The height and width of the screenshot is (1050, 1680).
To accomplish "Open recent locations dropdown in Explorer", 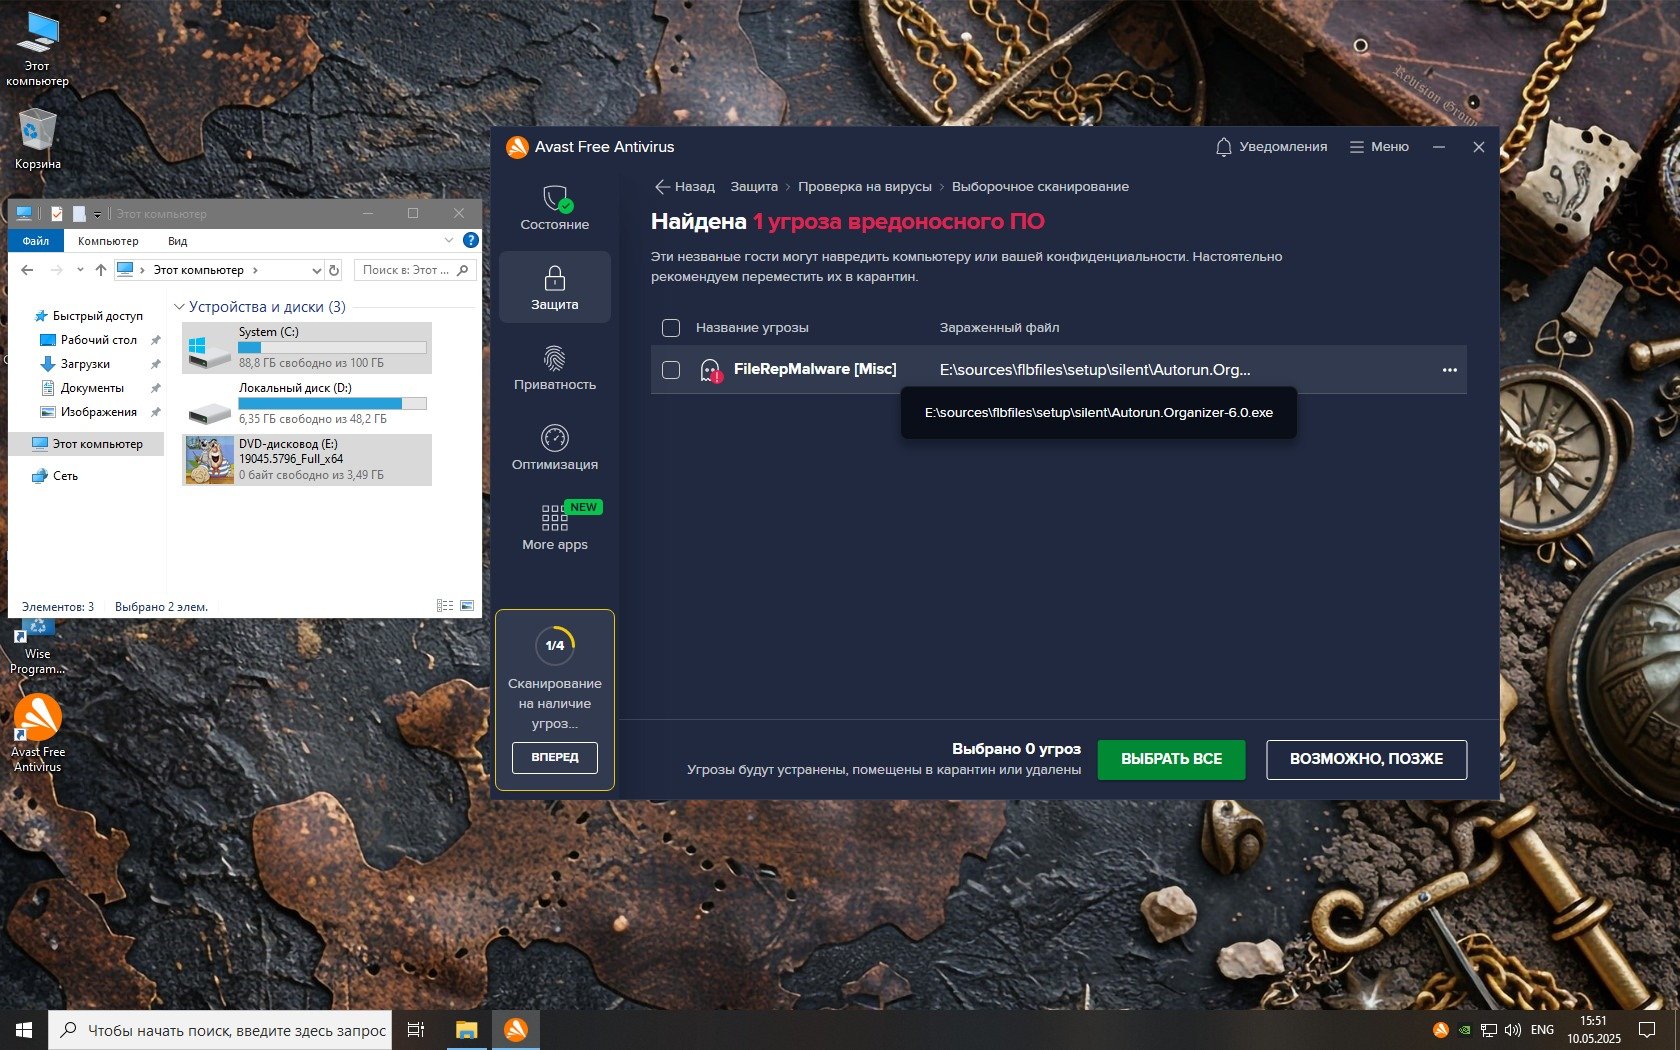I will [80, 270].
